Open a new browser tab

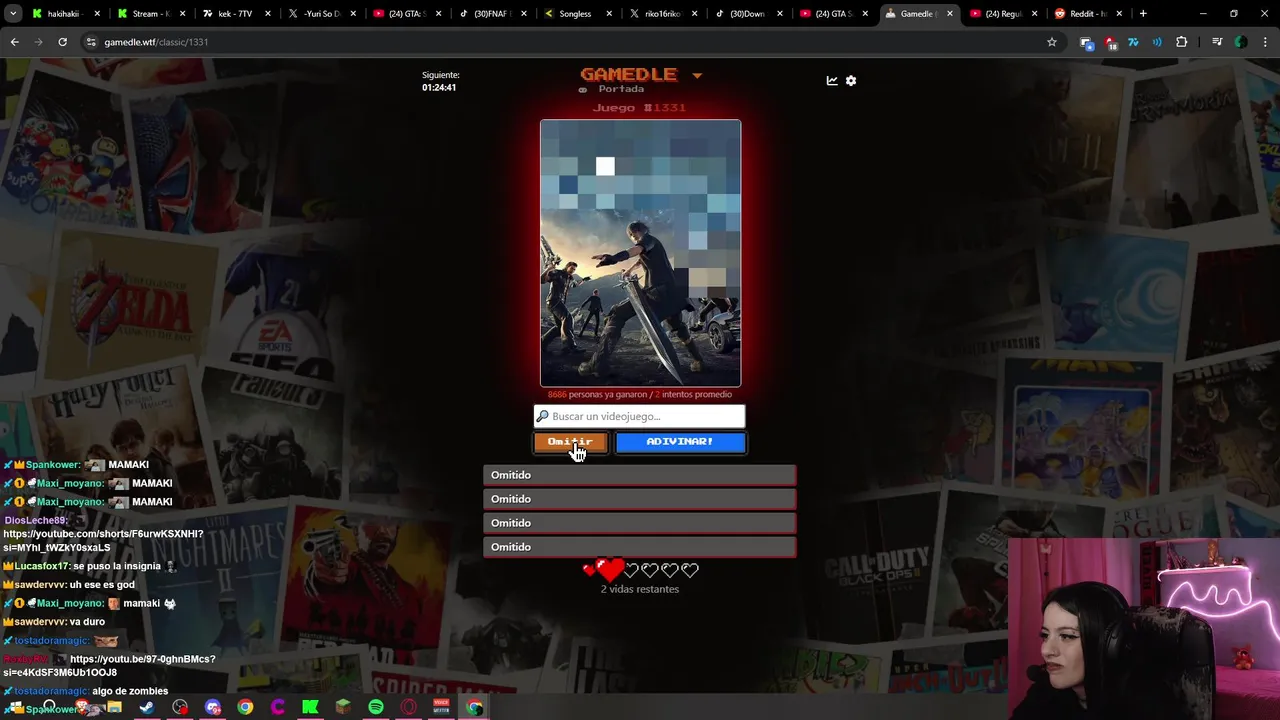1143,14
